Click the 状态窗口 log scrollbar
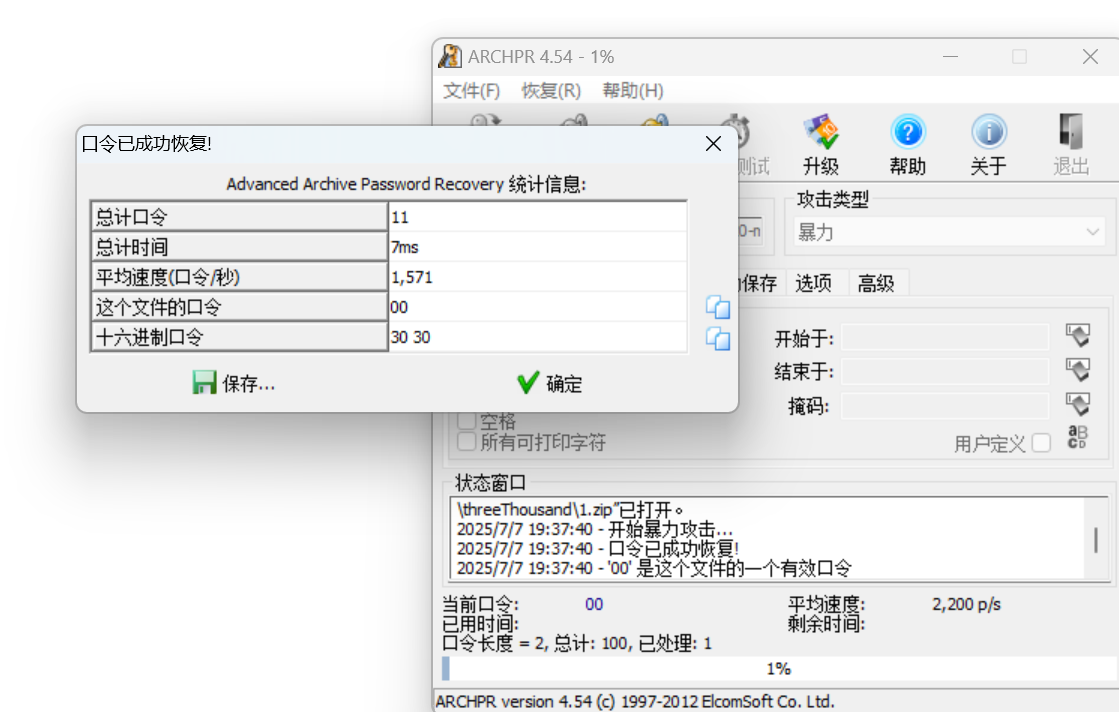 tap(1095, 539)
